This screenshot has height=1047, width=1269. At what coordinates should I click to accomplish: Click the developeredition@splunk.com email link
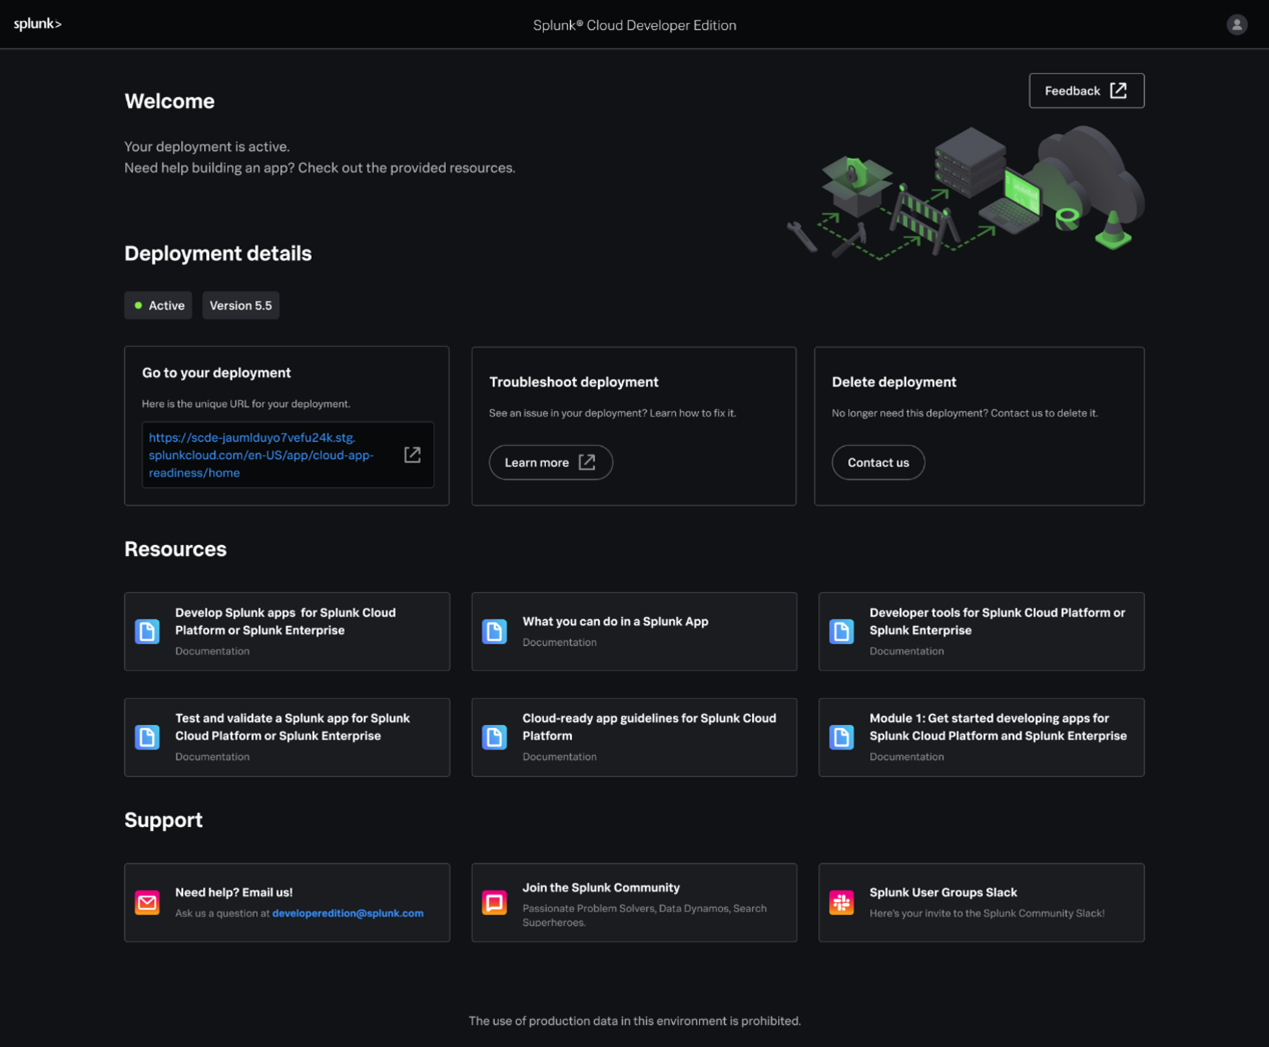[347, 913]
